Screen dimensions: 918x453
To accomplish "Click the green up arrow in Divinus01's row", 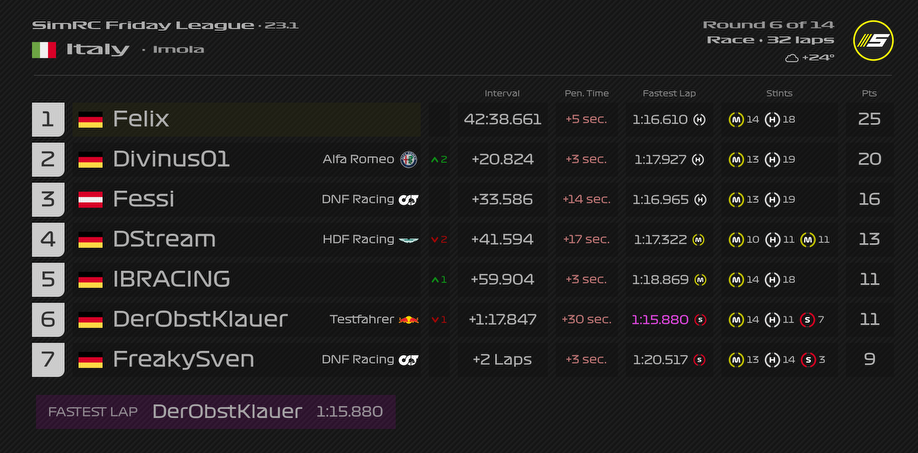I will pyautogui.click(x=434, y=159).
